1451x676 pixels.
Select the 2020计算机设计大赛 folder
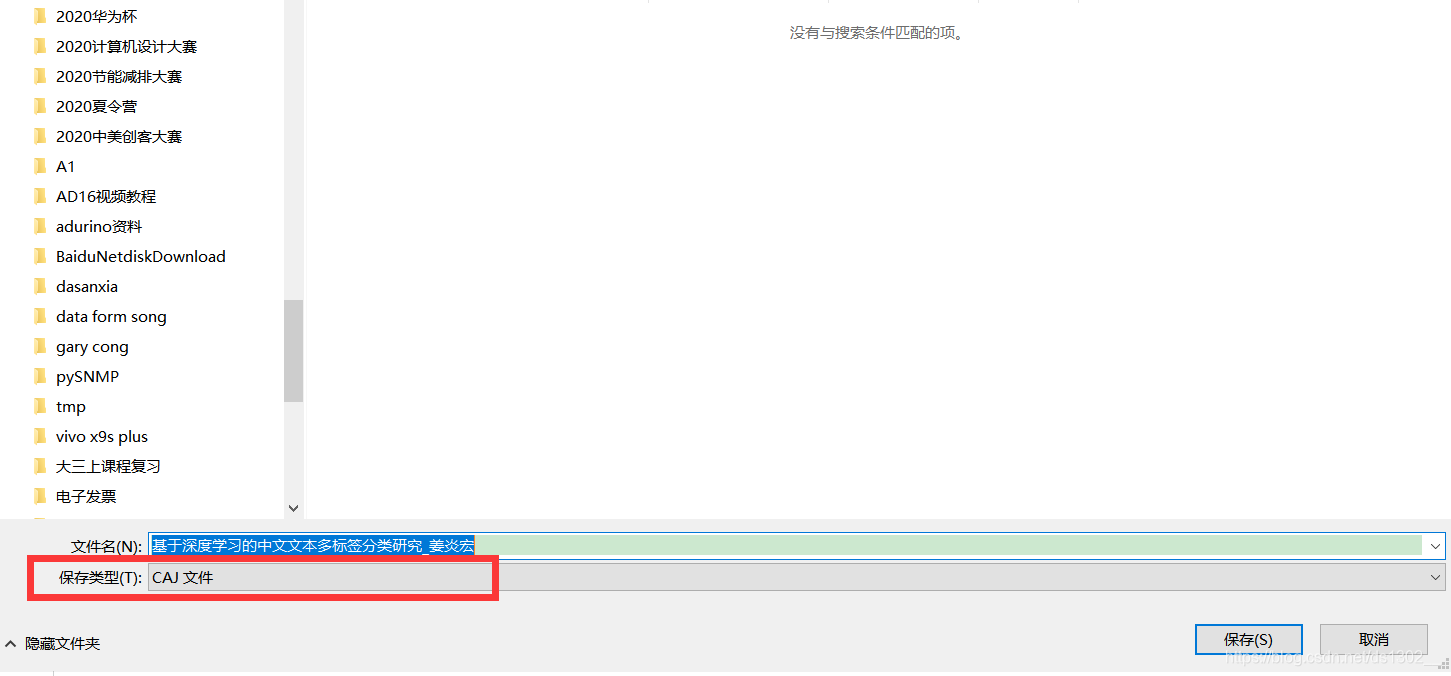pyautogui.click(x=126, y=46)
